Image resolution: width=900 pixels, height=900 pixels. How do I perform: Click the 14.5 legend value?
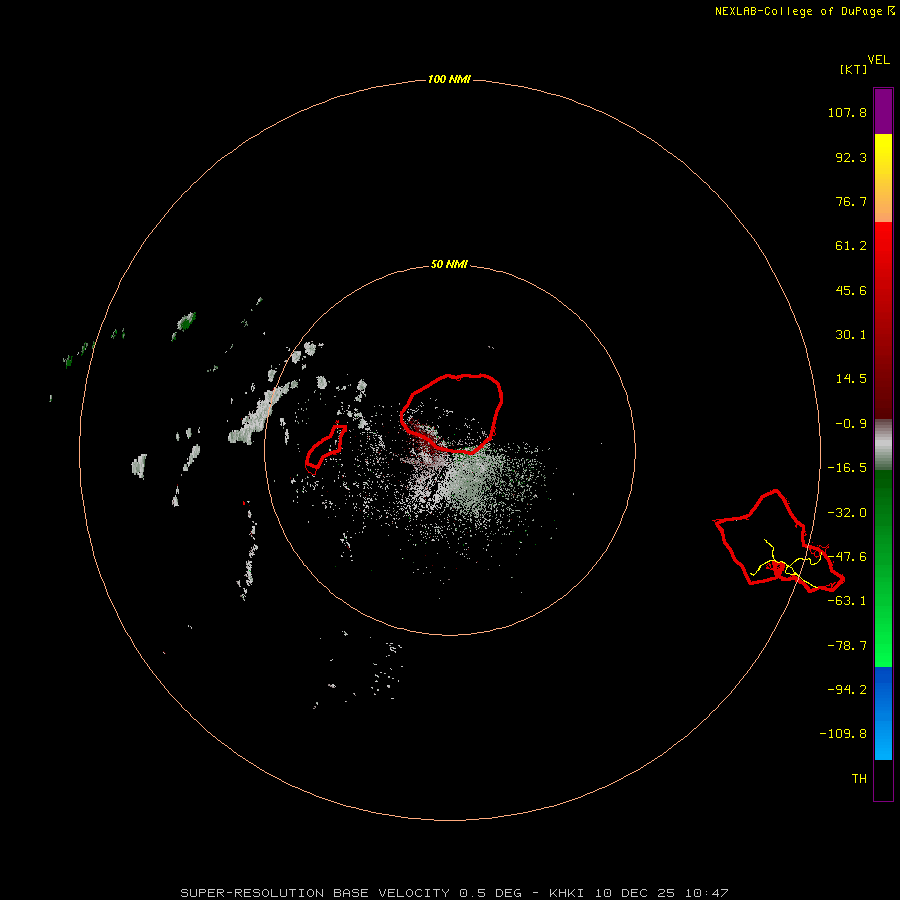pos(851,379)
